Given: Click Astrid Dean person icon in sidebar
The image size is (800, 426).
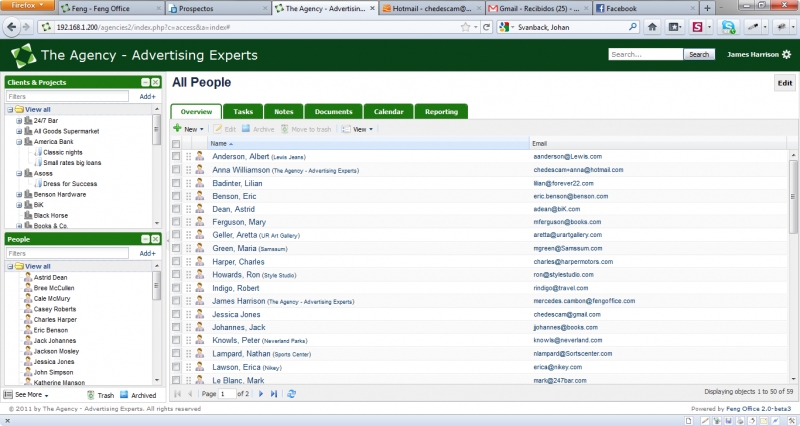Looking at the screenshot, I should click(x=28, y=277).
